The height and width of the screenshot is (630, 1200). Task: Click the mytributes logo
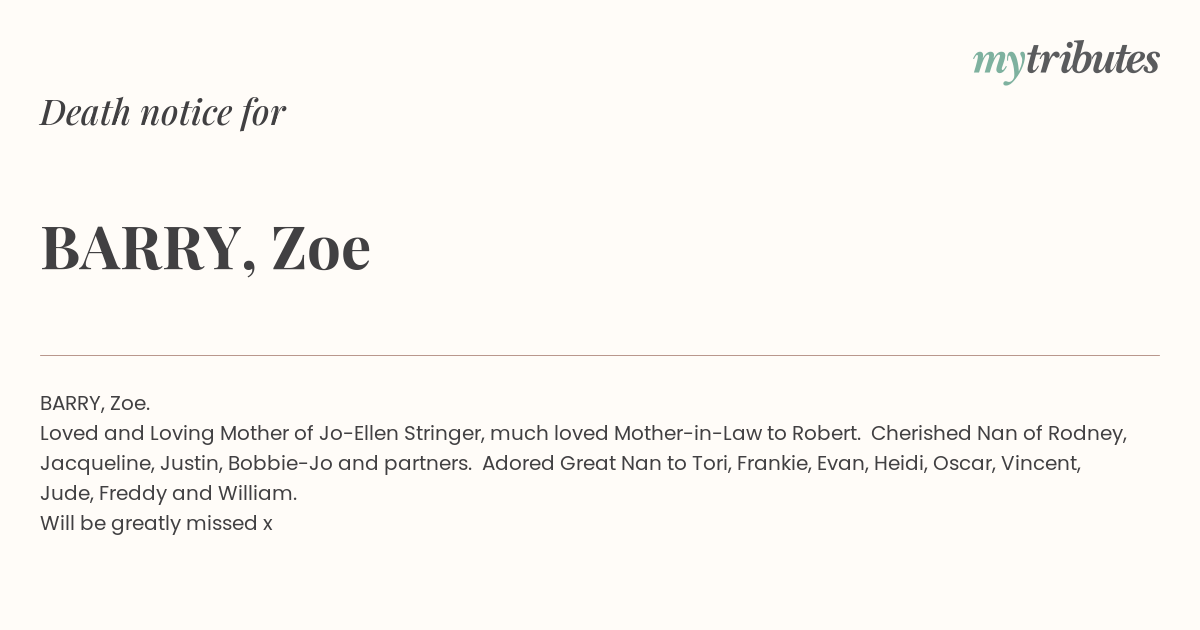point(1066,62)
